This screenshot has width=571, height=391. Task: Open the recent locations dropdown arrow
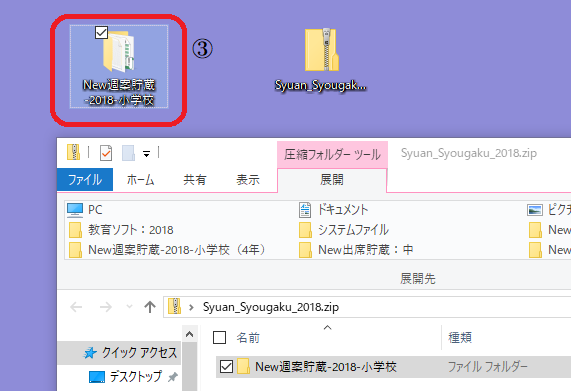(129, 307)
